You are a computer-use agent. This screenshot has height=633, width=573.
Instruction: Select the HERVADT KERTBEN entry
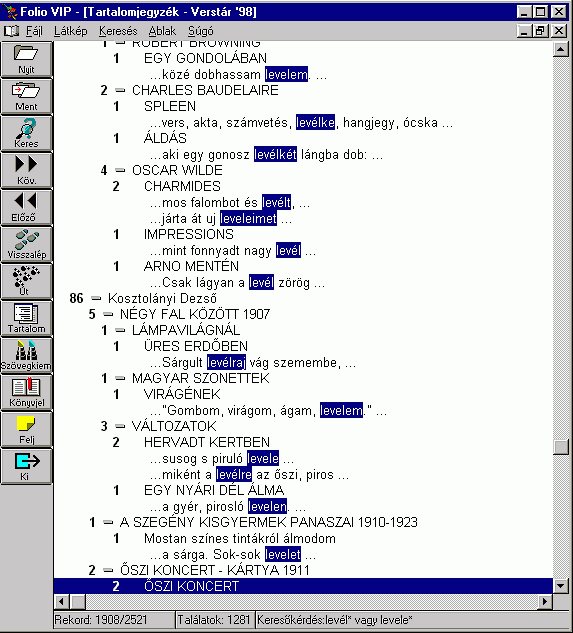pos(207,442)
